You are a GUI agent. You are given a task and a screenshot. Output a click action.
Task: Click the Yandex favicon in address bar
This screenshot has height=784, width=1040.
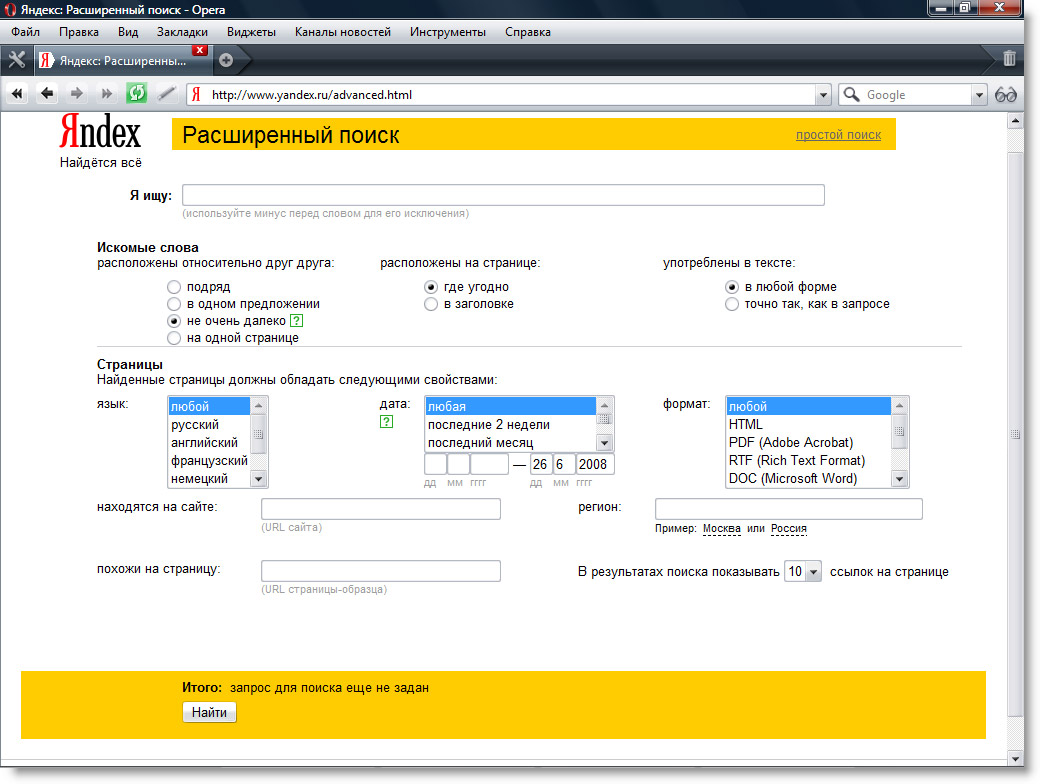196,95
